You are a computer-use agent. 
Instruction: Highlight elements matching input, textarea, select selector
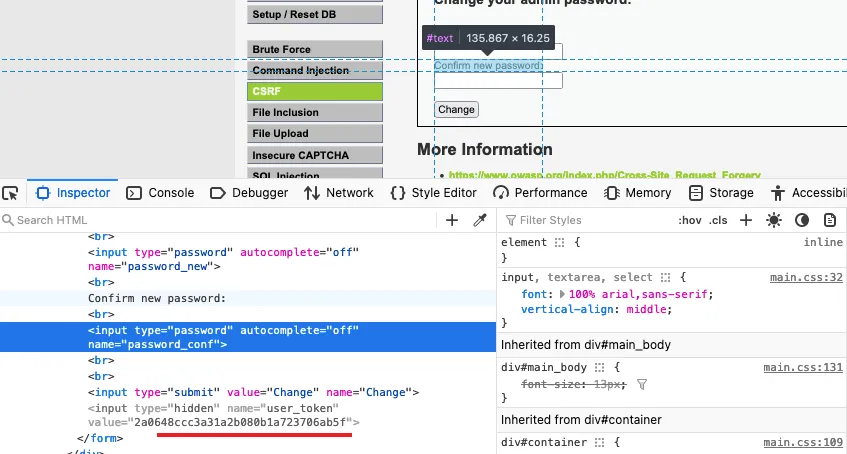[x=666, y=277]
